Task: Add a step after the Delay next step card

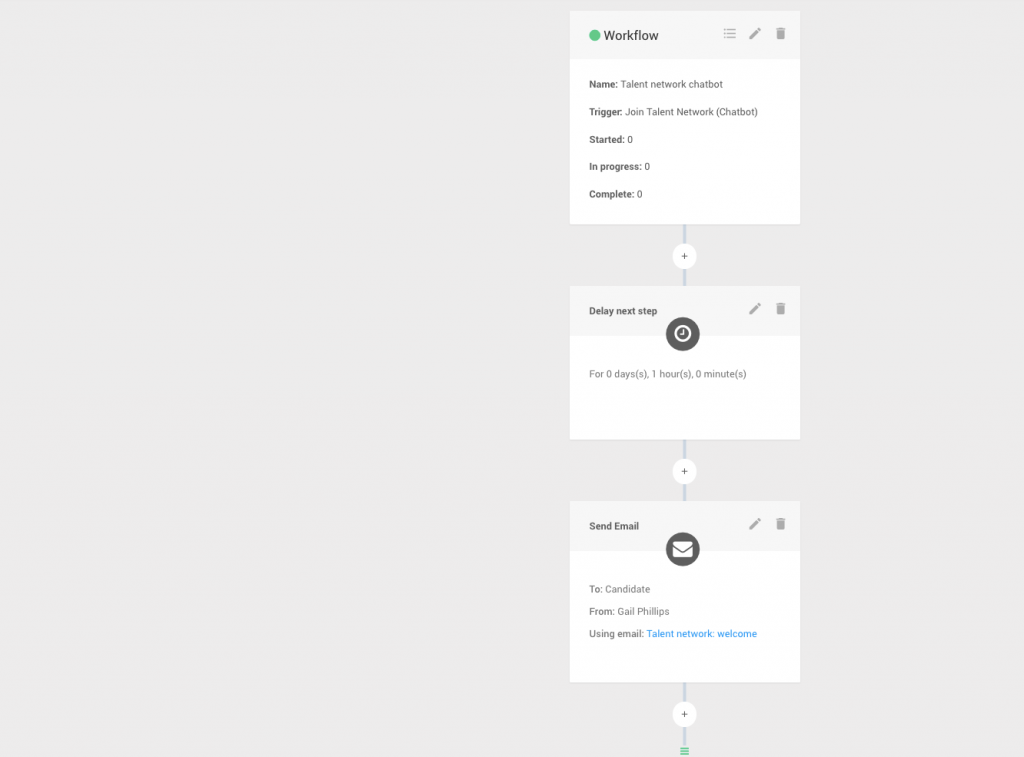Action: pos(684,472)
